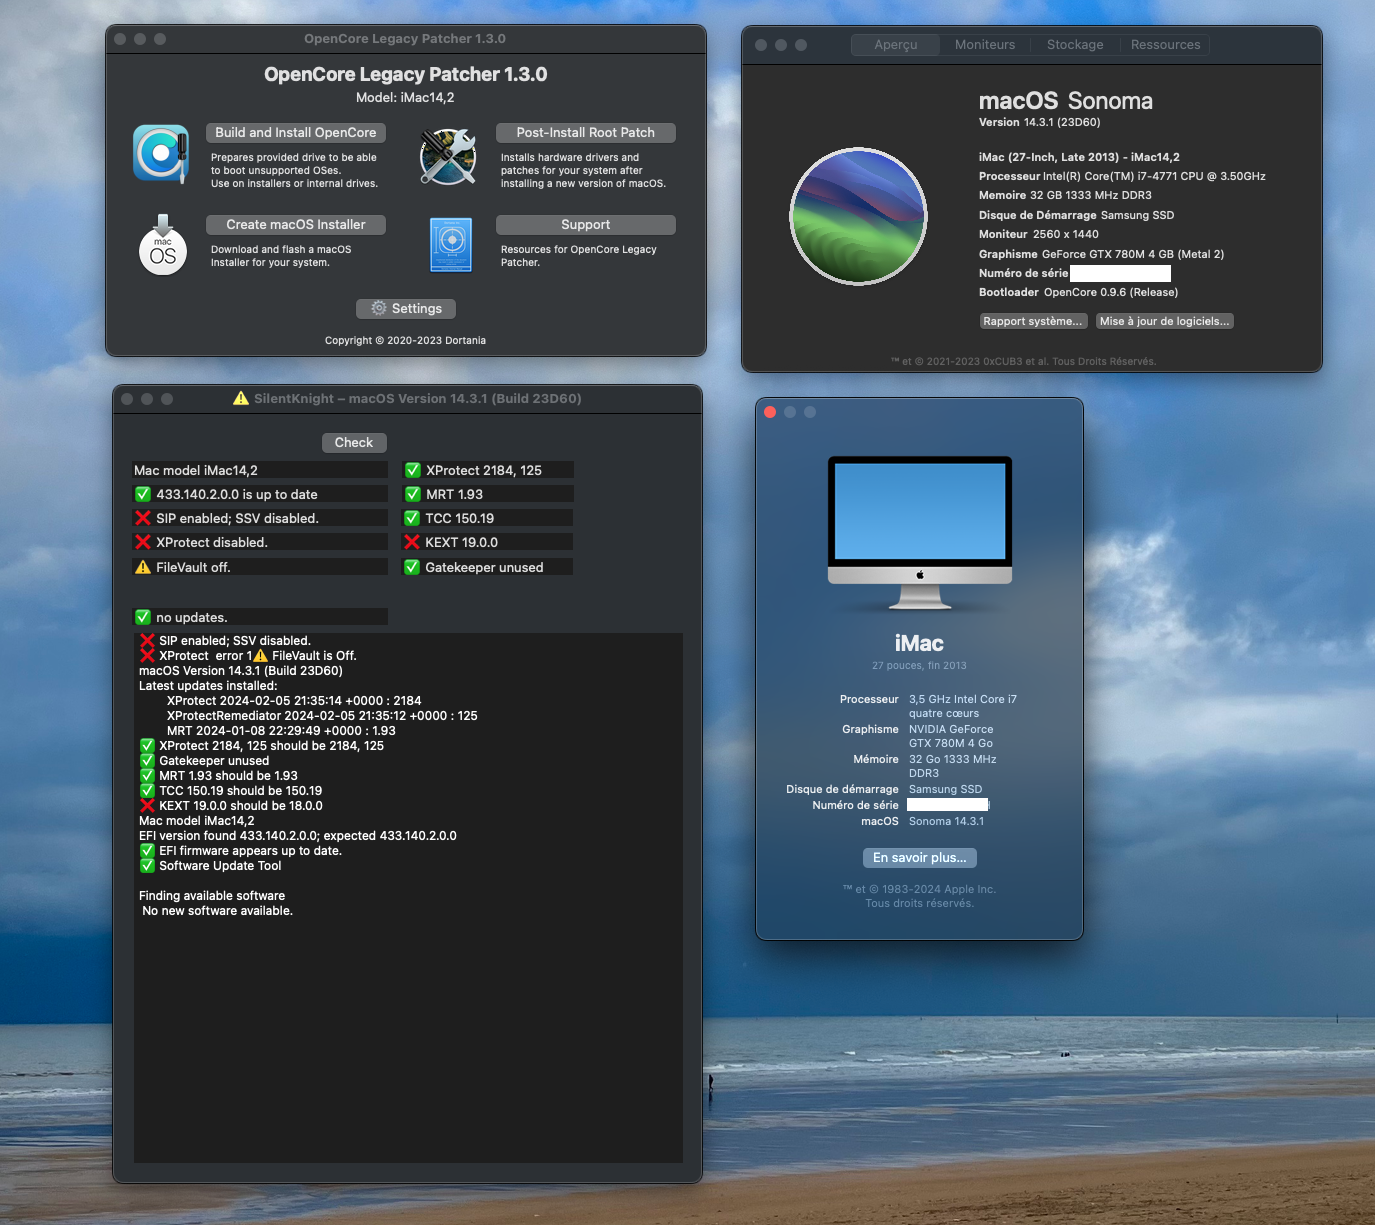Viewport: 1375px width, 1225px height.
Task: Click the green check beside MRT 1.93
Action: 412,494
